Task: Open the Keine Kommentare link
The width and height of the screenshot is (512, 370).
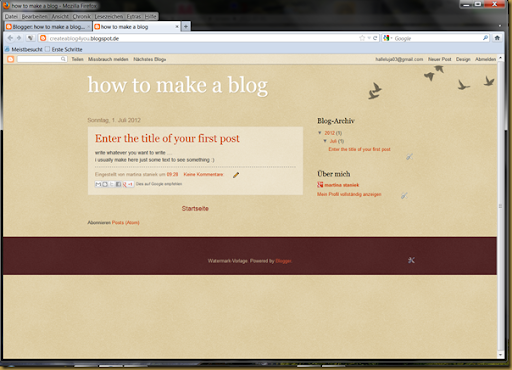Action: click(203, 174)
